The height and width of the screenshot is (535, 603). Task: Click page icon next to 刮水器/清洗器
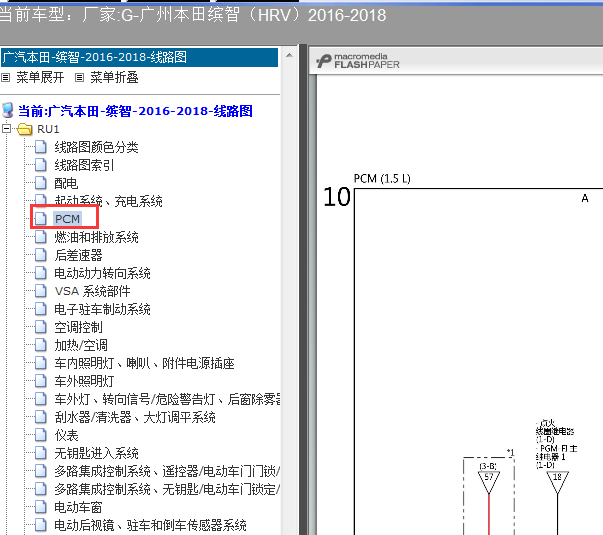click(41, 417)
